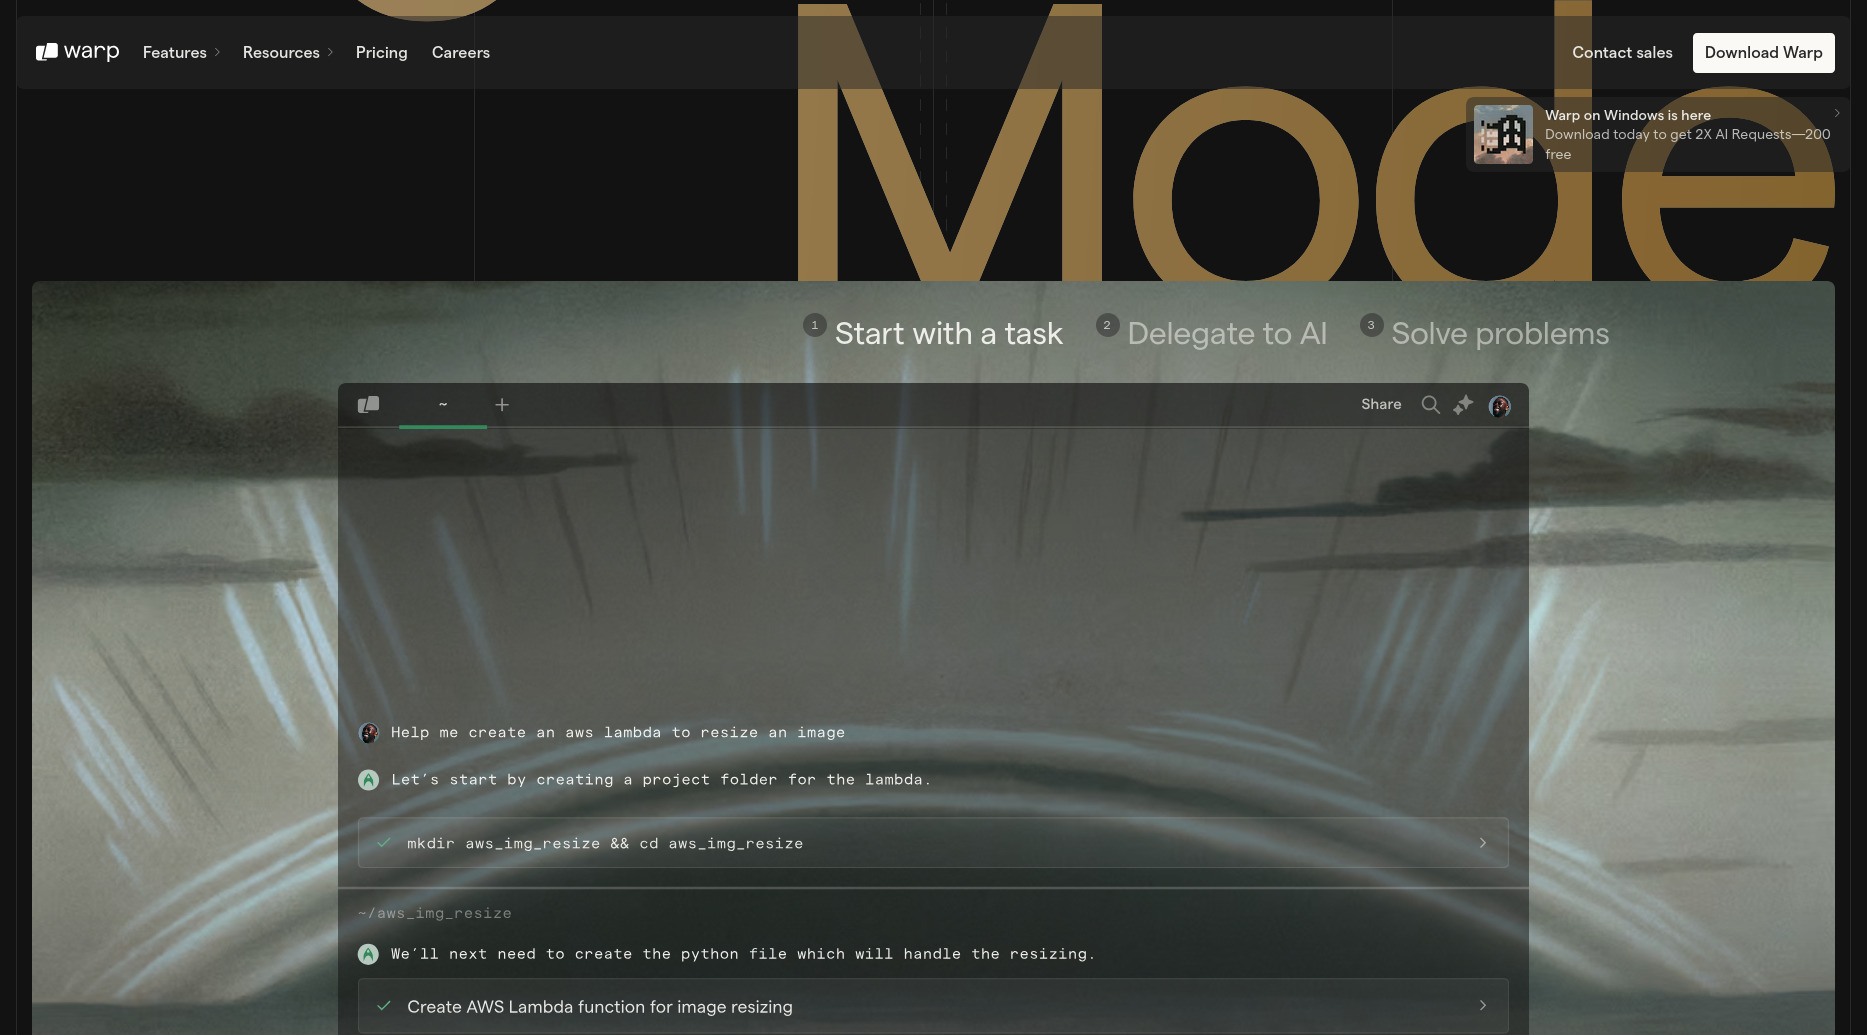Open the Pricing page
This screenshot has height=1035, width=1867.
coord(381,52)
